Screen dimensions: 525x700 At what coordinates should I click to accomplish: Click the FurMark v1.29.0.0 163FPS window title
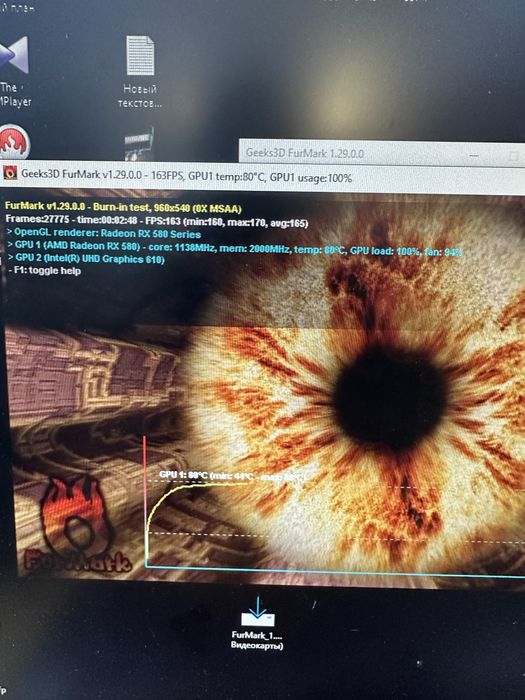point(187,176)
